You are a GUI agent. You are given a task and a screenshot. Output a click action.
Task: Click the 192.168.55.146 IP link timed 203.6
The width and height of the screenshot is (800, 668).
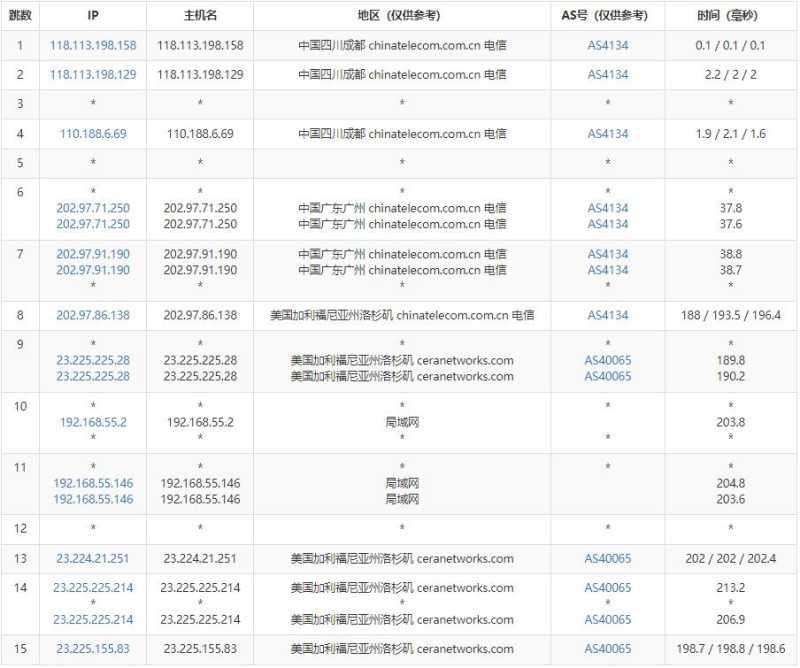(93, 499)
